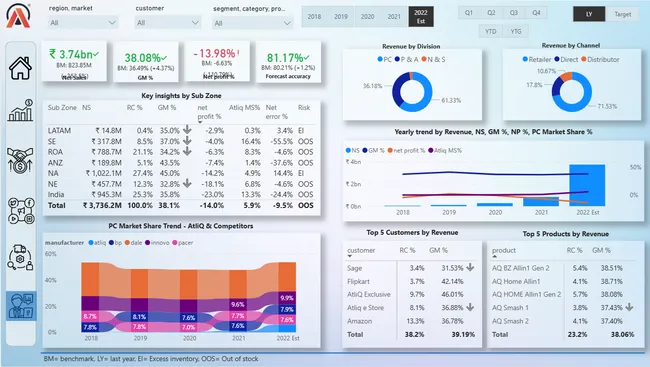650x367 pixels.
Task: Click the Revenue by Channel donut chart
Action: (572, 92)
